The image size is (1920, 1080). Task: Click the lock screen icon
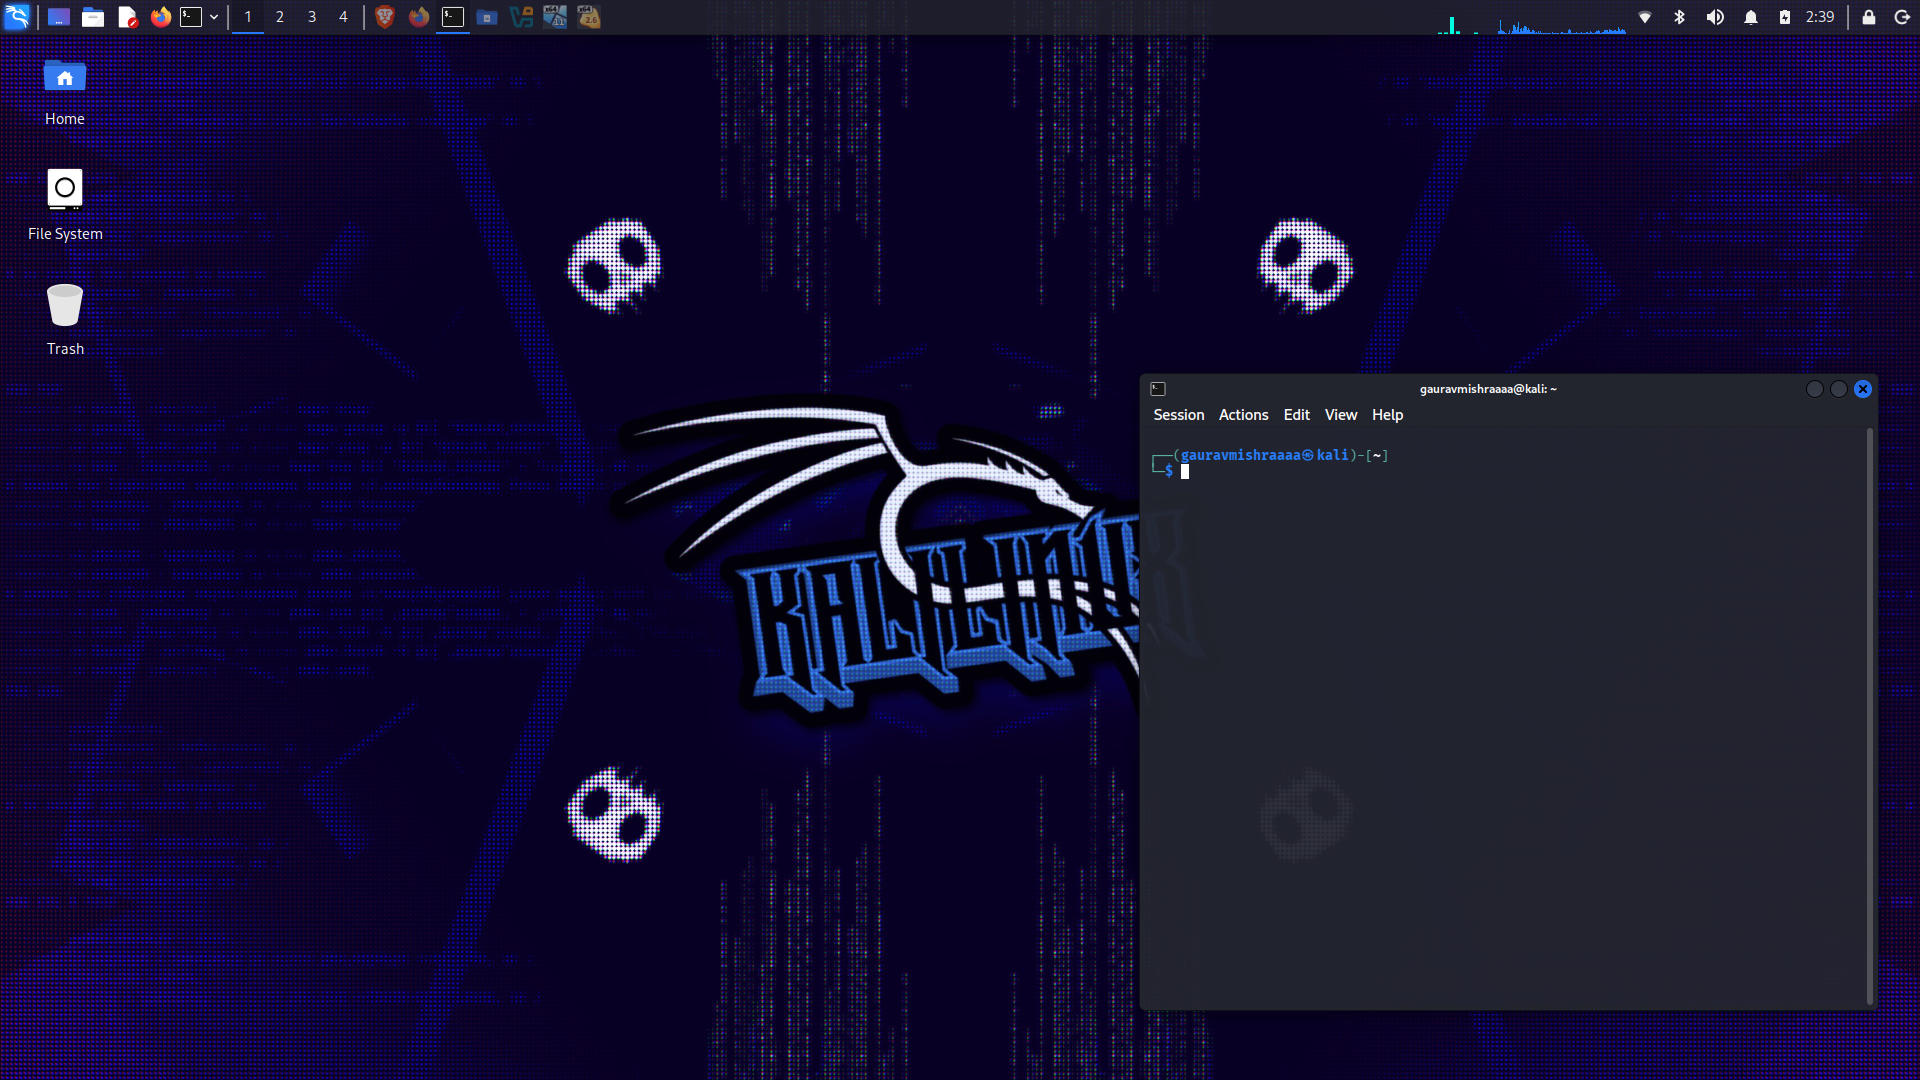(x=1868, y=17)
